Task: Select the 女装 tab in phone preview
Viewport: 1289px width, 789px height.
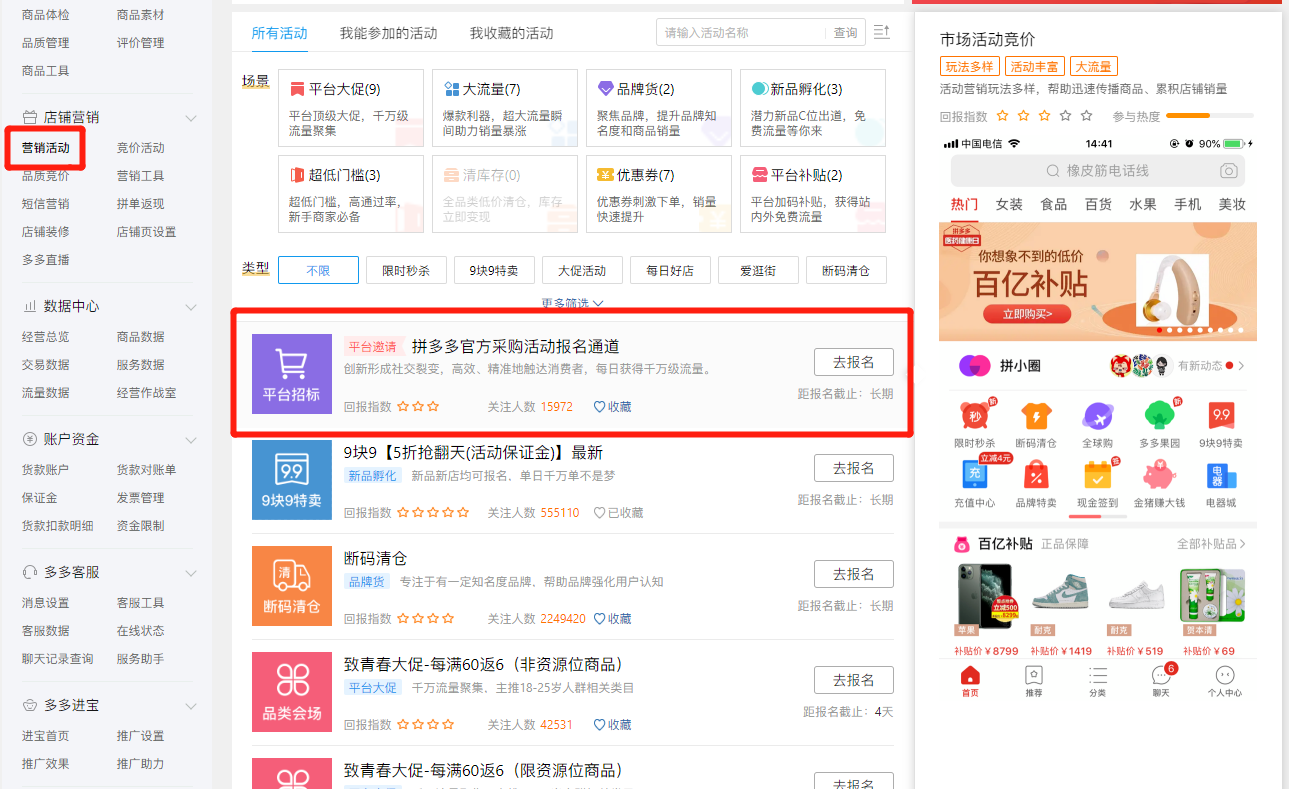Action: pyautogui.click(x=1009, y=204)
